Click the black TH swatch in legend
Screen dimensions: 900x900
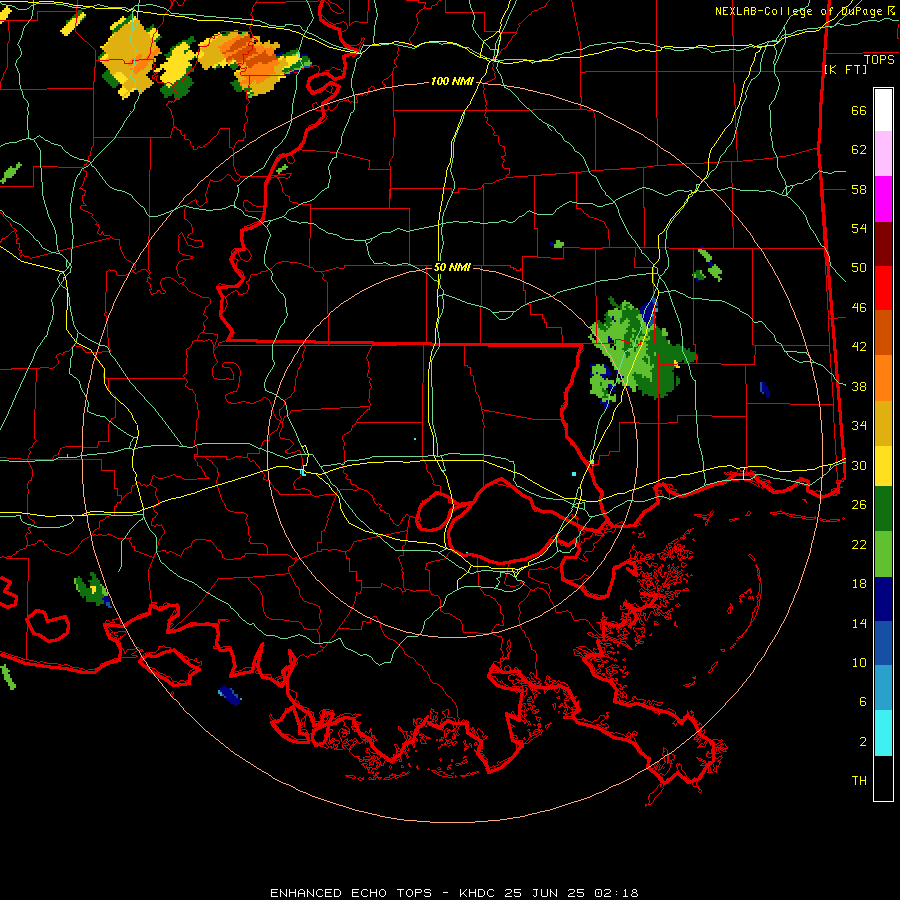tap(883, 778)
